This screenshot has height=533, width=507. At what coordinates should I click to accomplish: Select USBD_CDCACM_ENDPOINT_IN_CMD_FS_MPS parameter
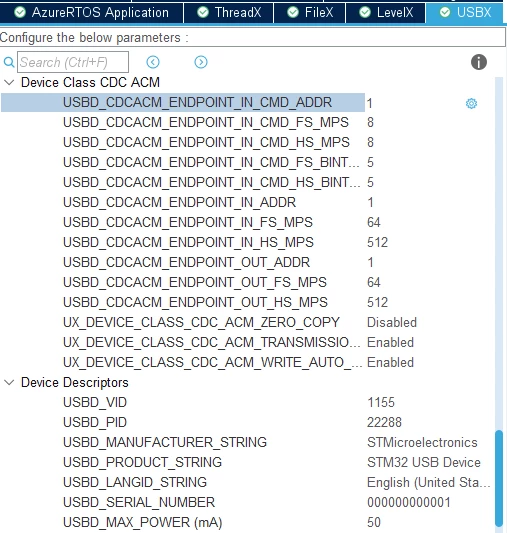tap(206, 122)
